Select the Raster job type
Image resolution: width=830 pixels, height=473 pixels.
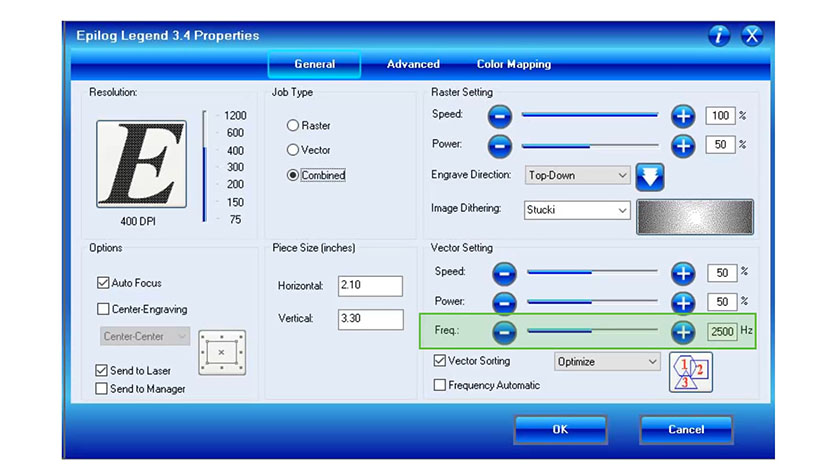(293, 126)
